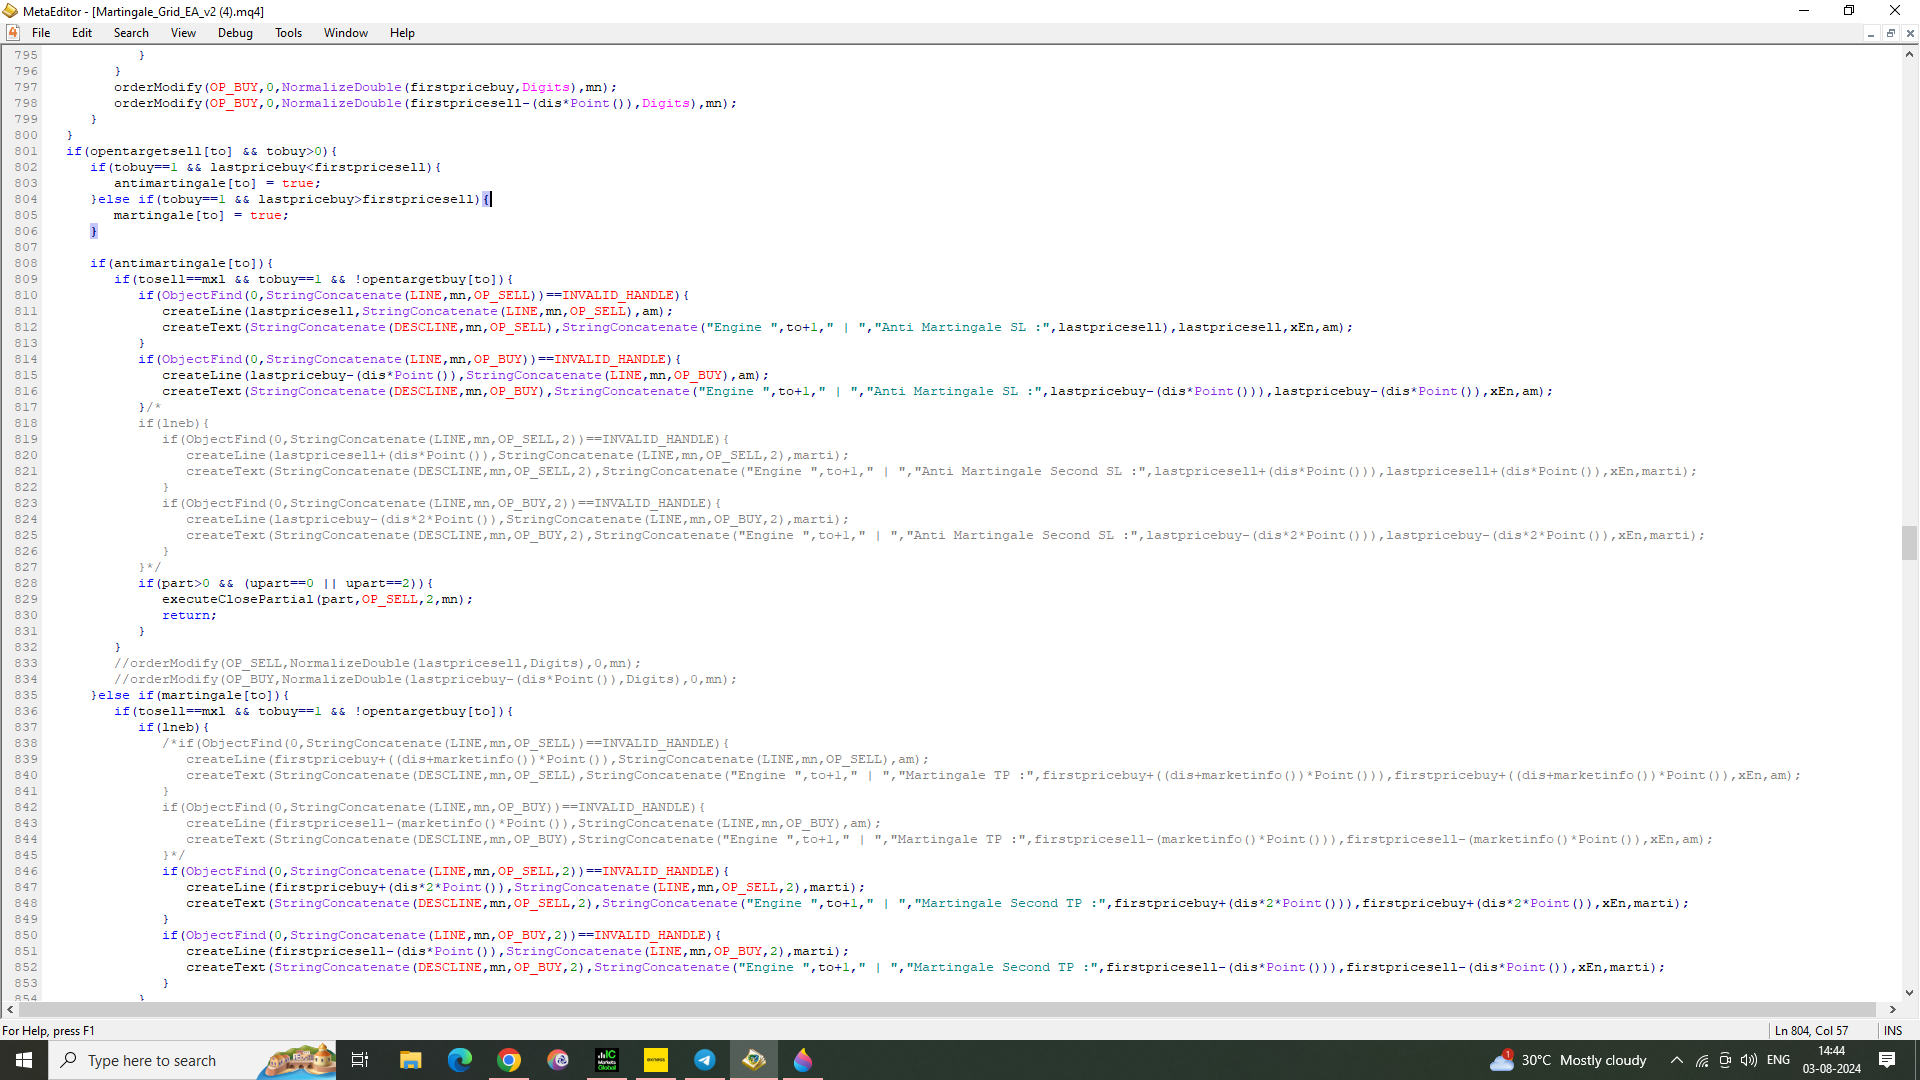Open the Tools menu
The height and width of the screenshot is (1080, 1920).
point(288,33)
